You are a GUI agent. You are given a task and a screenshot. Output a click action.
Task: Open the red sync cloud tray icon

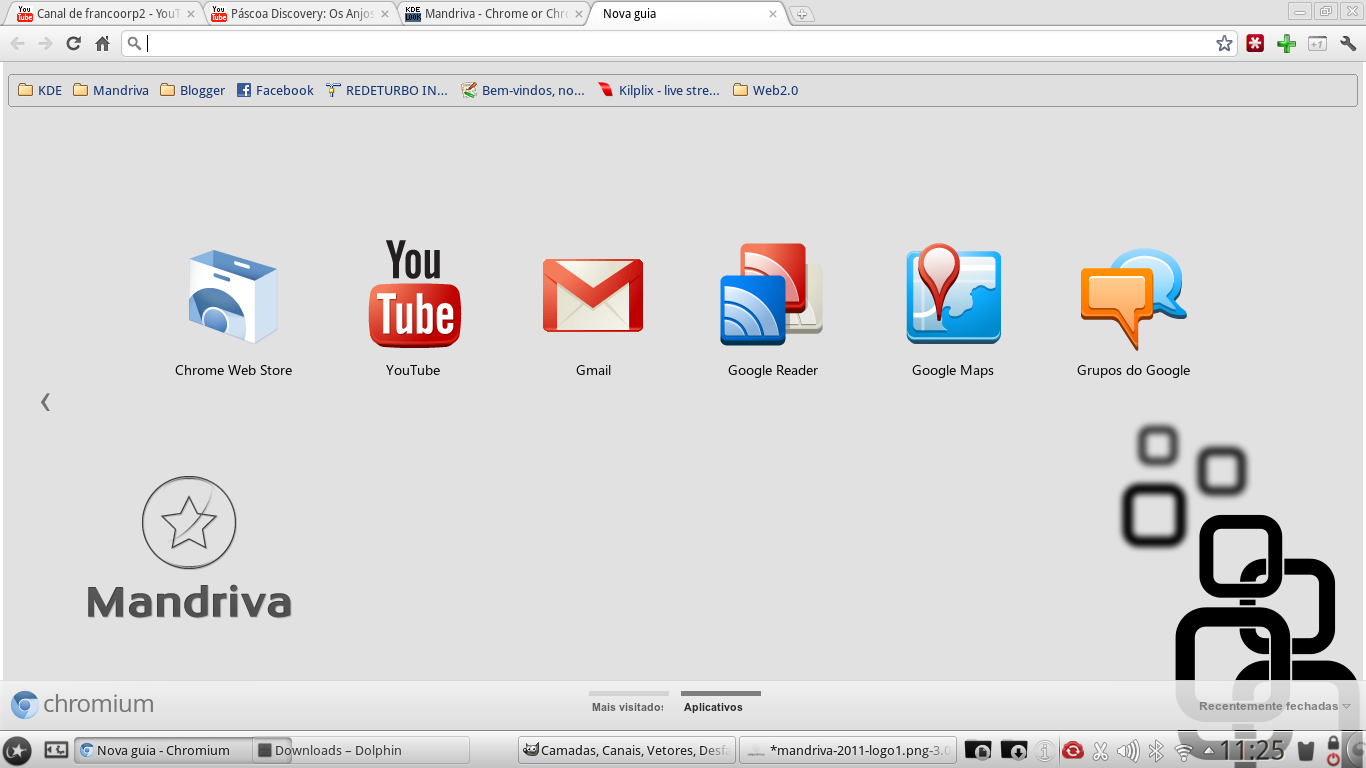1072,750
